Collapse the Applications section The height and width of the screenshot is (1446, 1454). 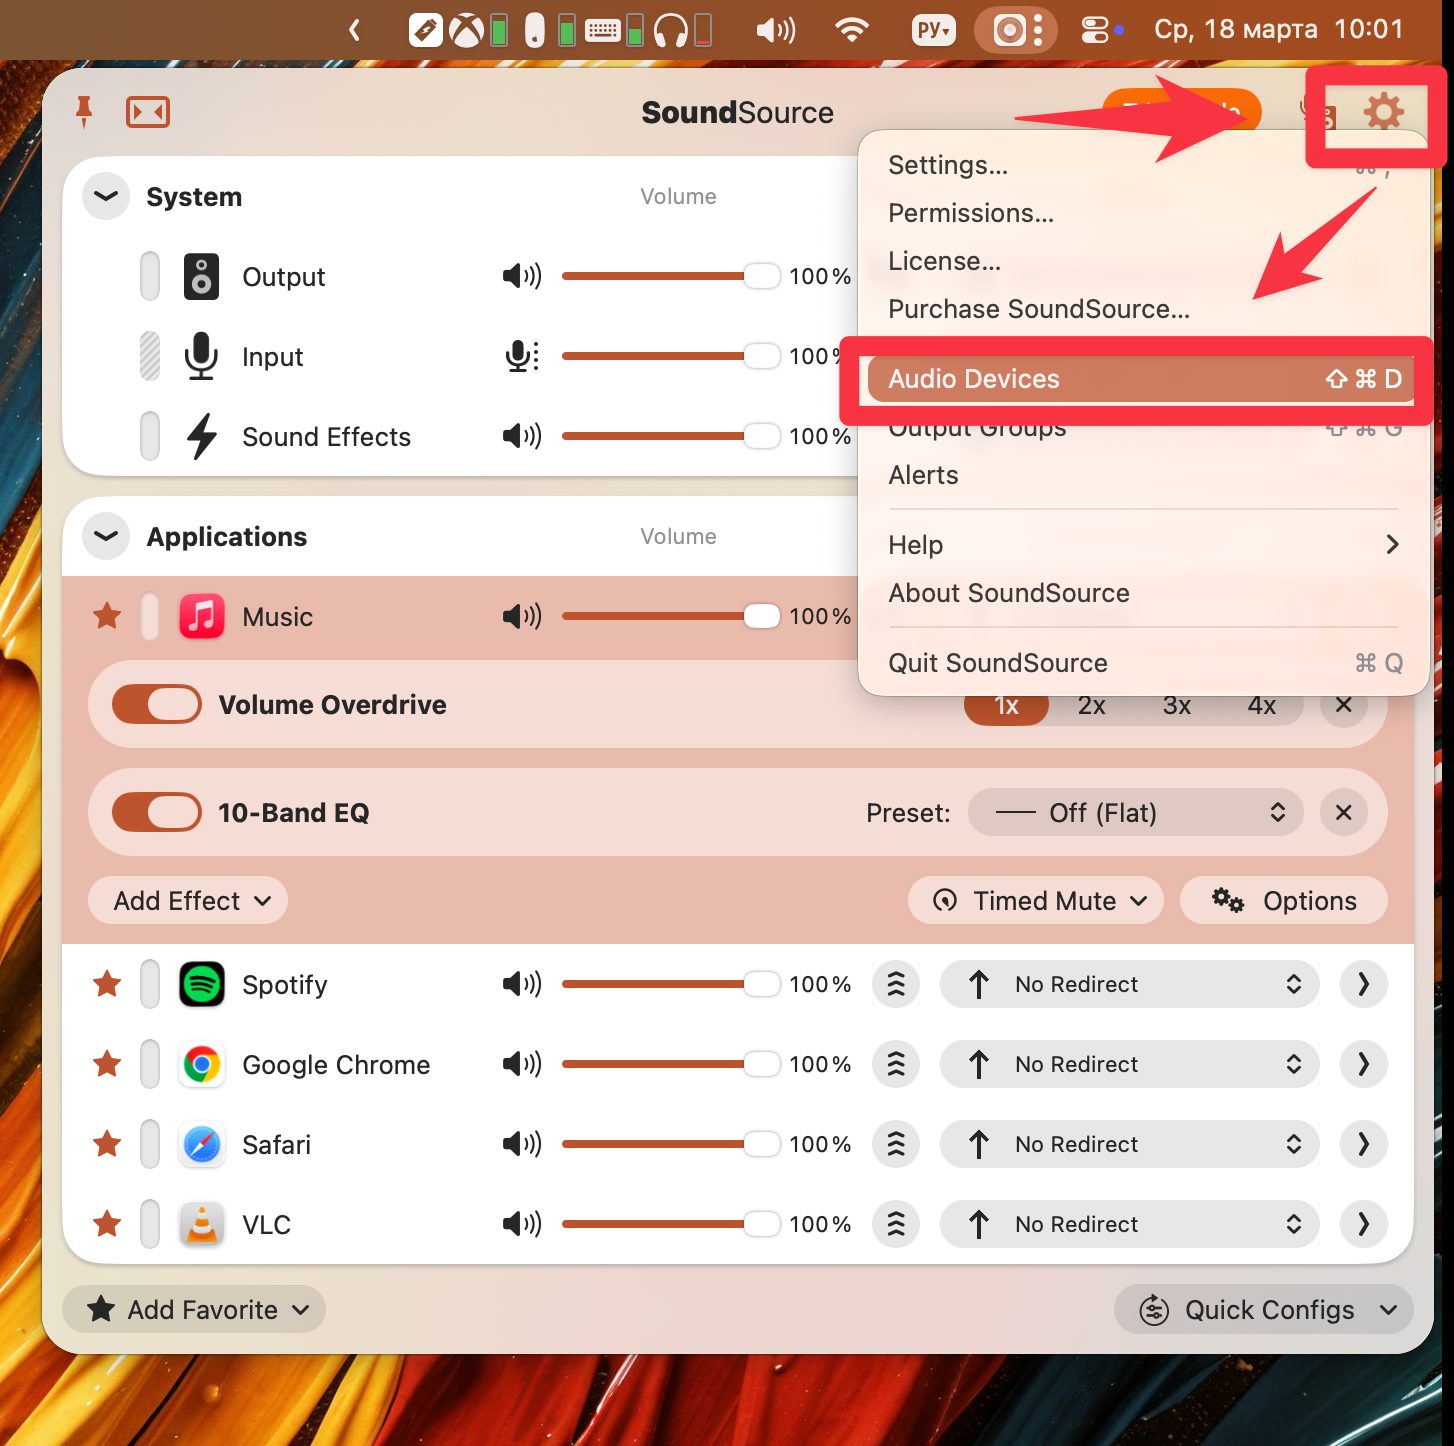coord(106,536)
